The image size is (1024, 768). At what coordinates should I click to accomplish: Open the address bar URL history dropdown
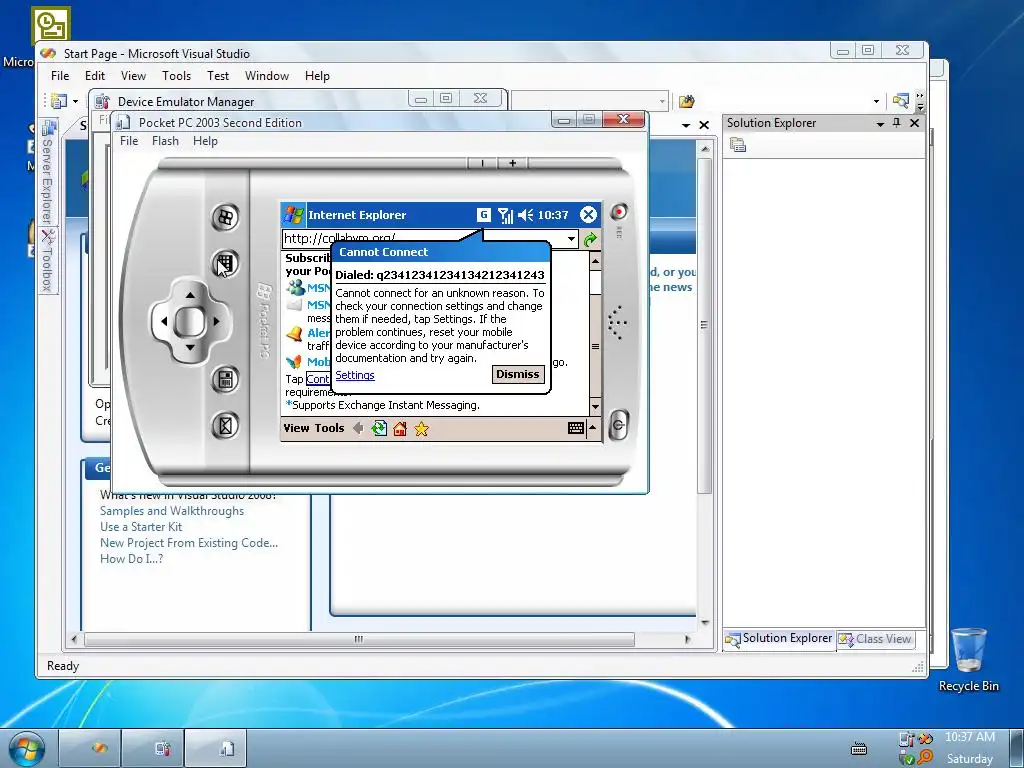[571, 239]
